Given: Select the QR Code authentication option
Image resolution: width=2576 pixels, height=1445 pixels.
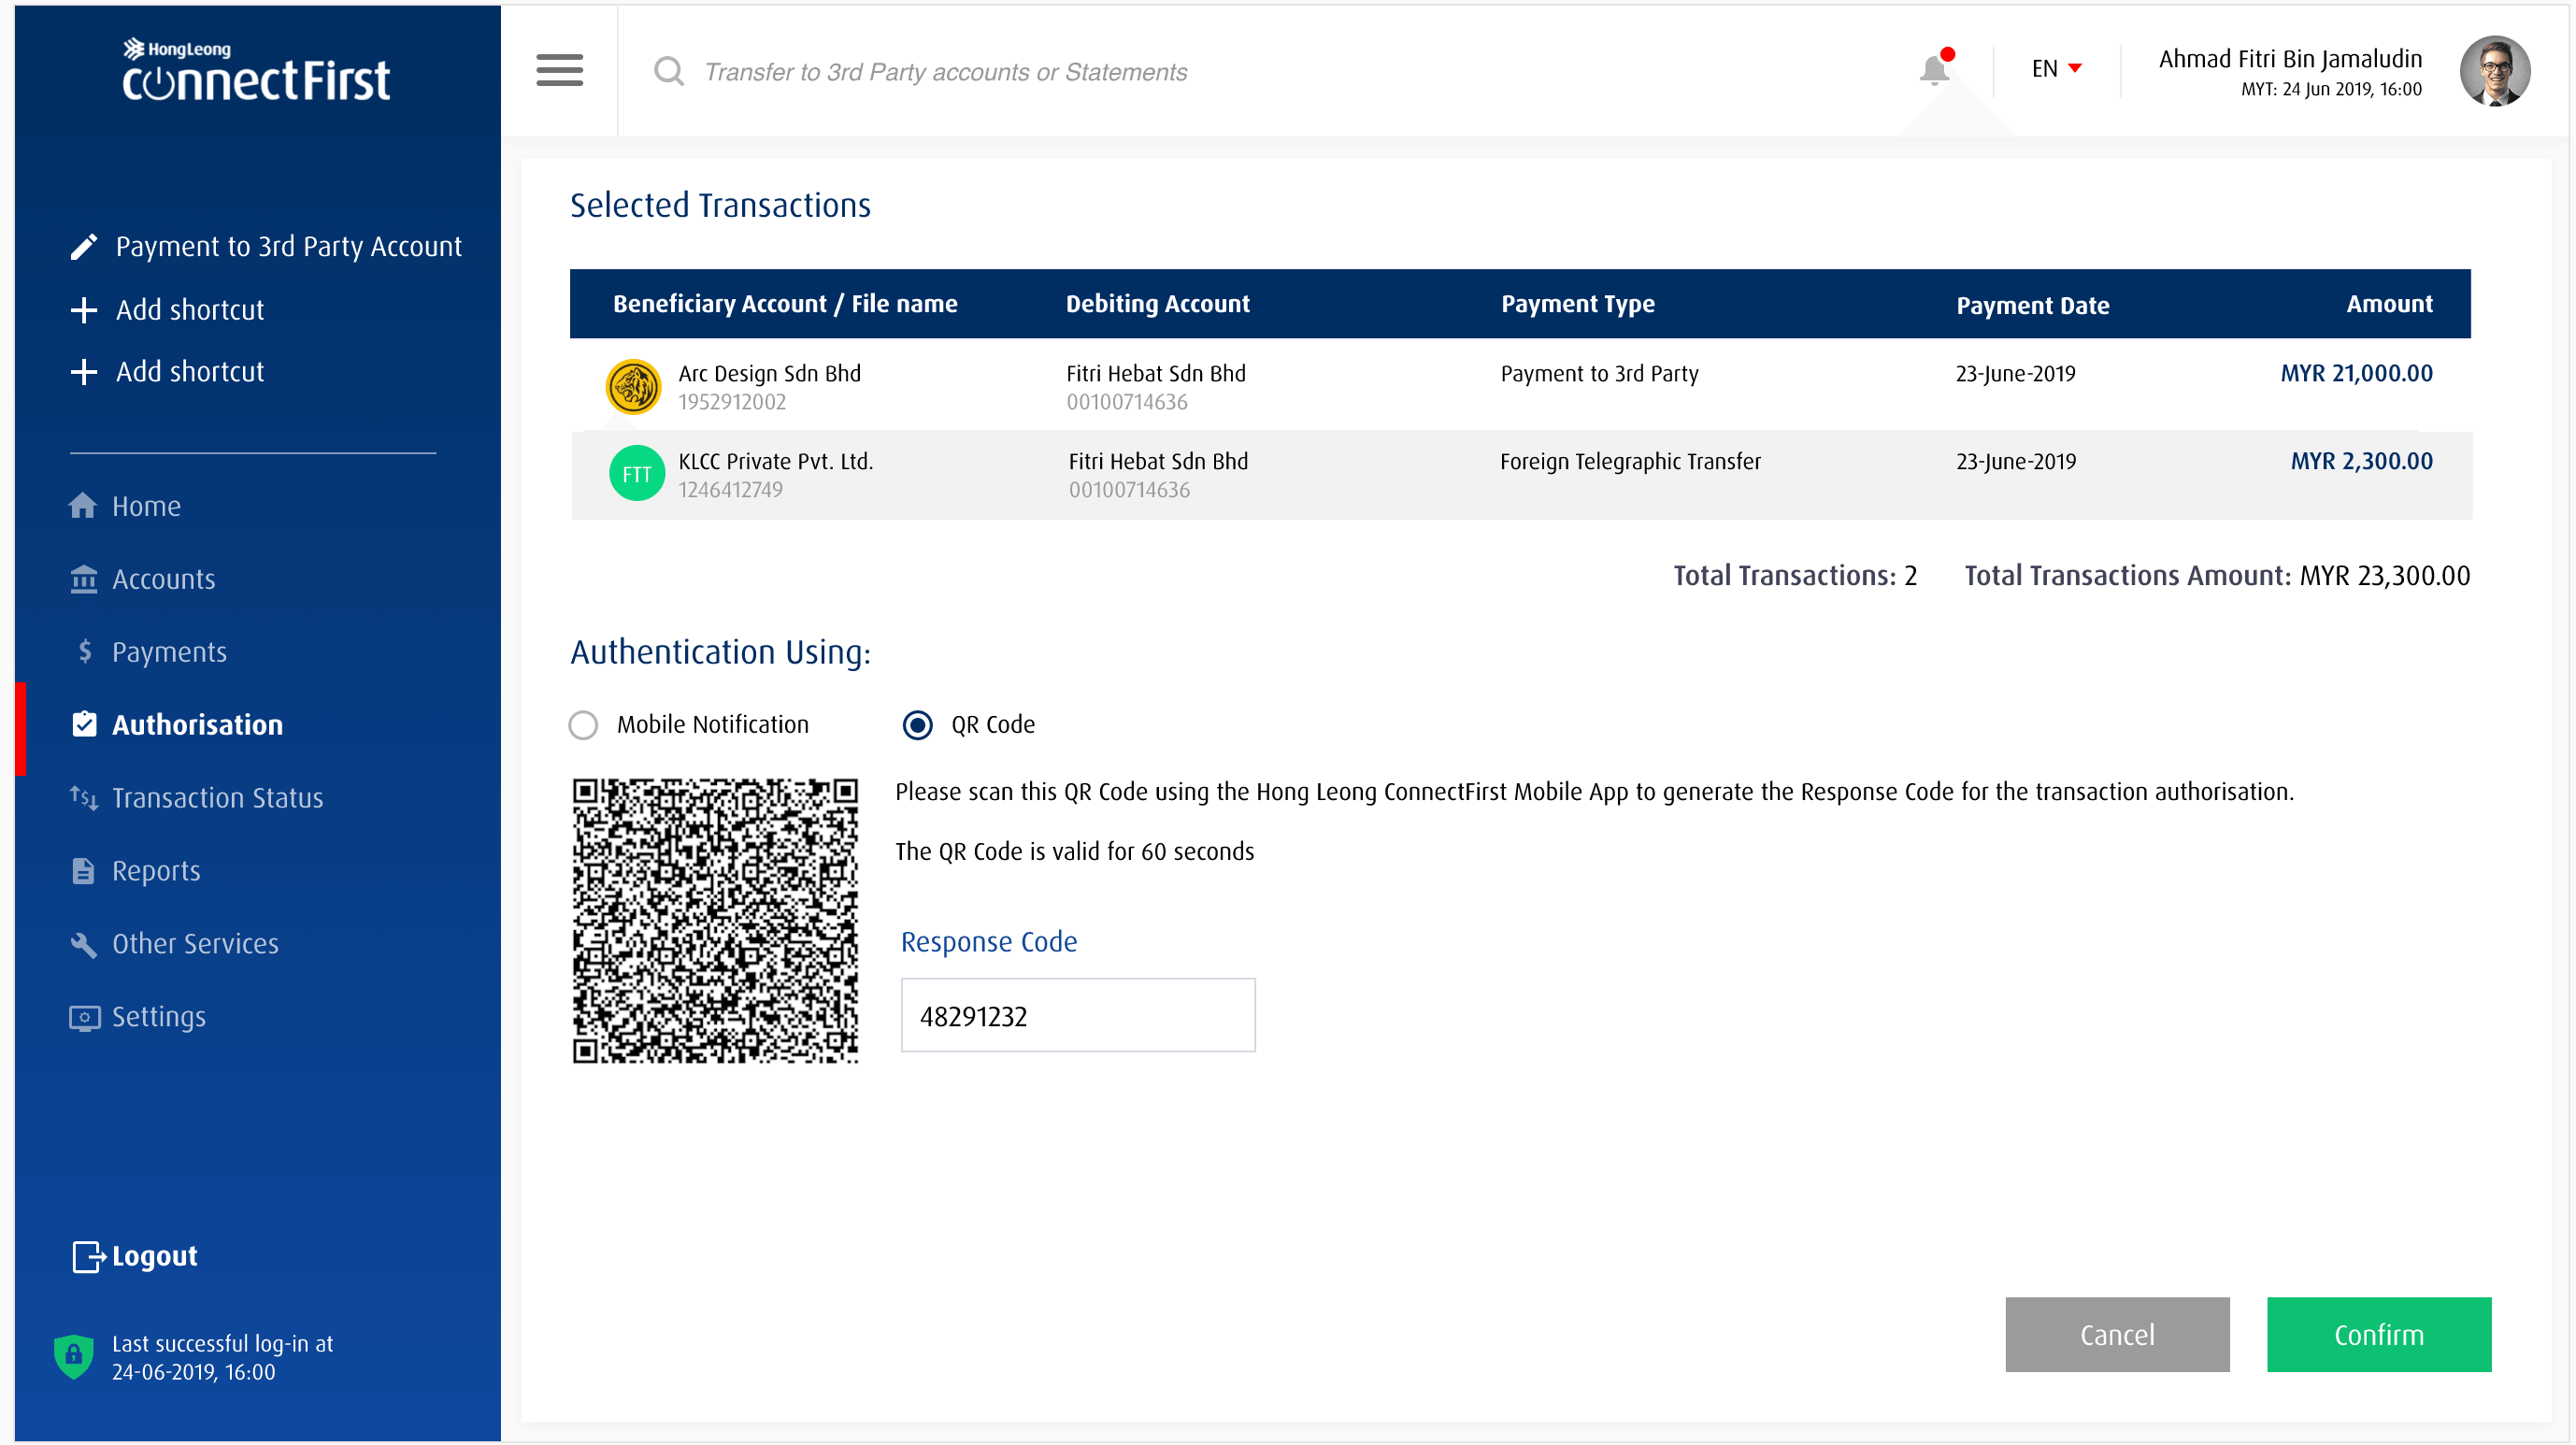Looking at the screenshot, I should 917,725.
